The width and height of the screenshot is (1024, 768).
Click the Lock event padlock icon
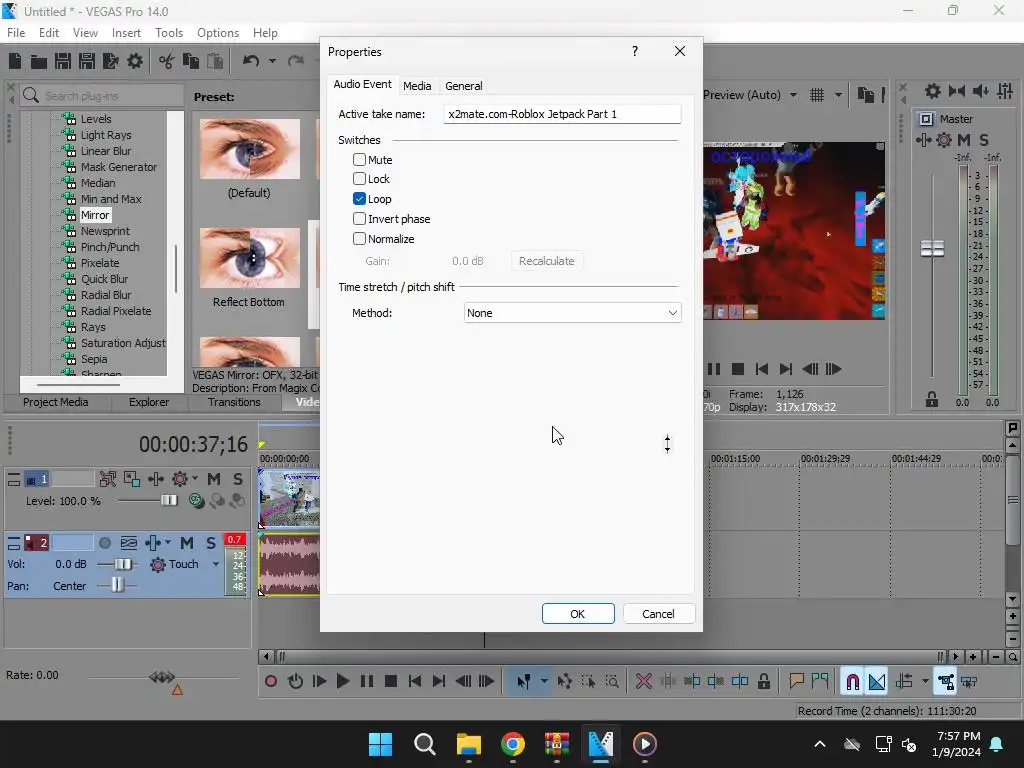pos(763,681)
